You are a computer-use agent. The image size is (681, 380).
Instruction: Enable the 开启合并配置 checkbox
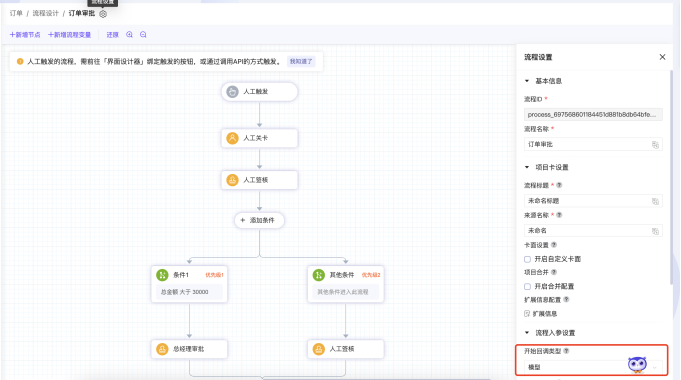point(527,287)
